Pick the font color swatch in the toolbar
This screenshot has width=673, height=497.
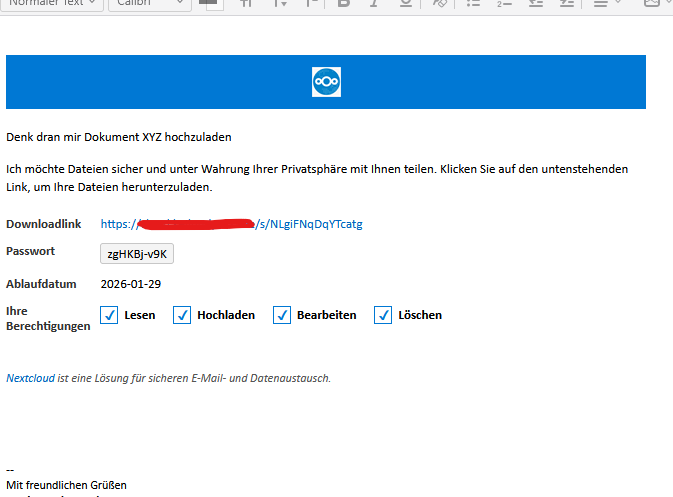point(210,4)
